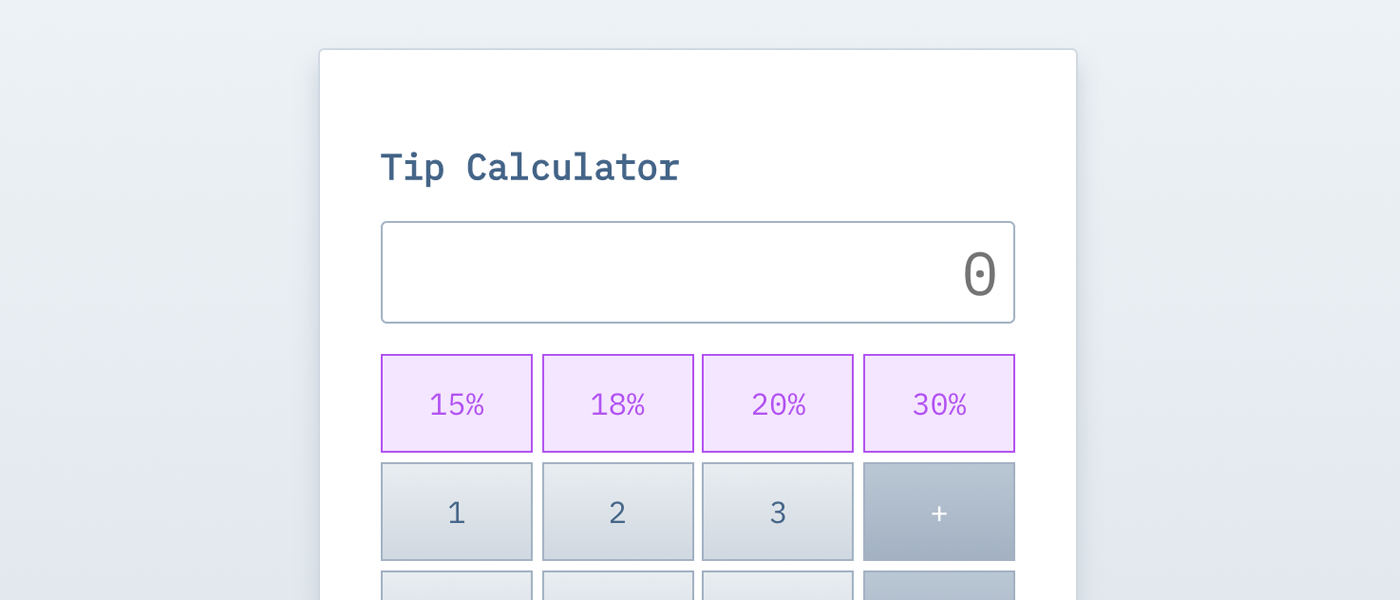The width and height of the screenshot is (1400, 600).
Task: Click the plus operator button
Action: tap(939, 511)
